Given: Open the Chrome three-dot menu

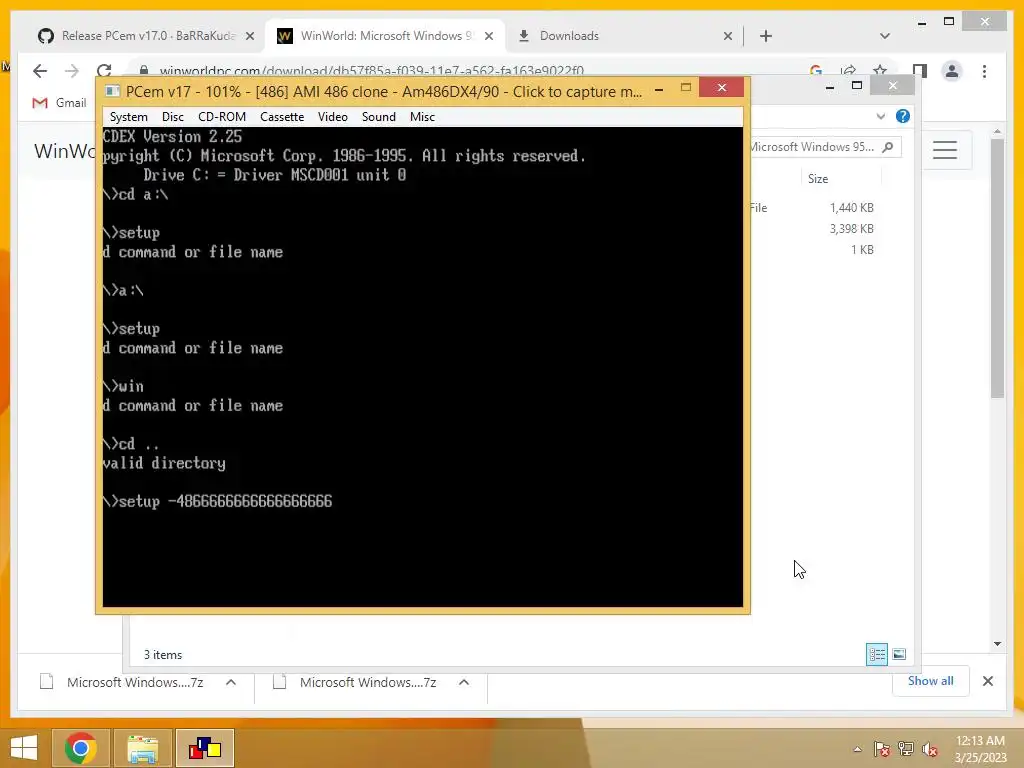Looking at the screenshot, I should tap(984, 71).
